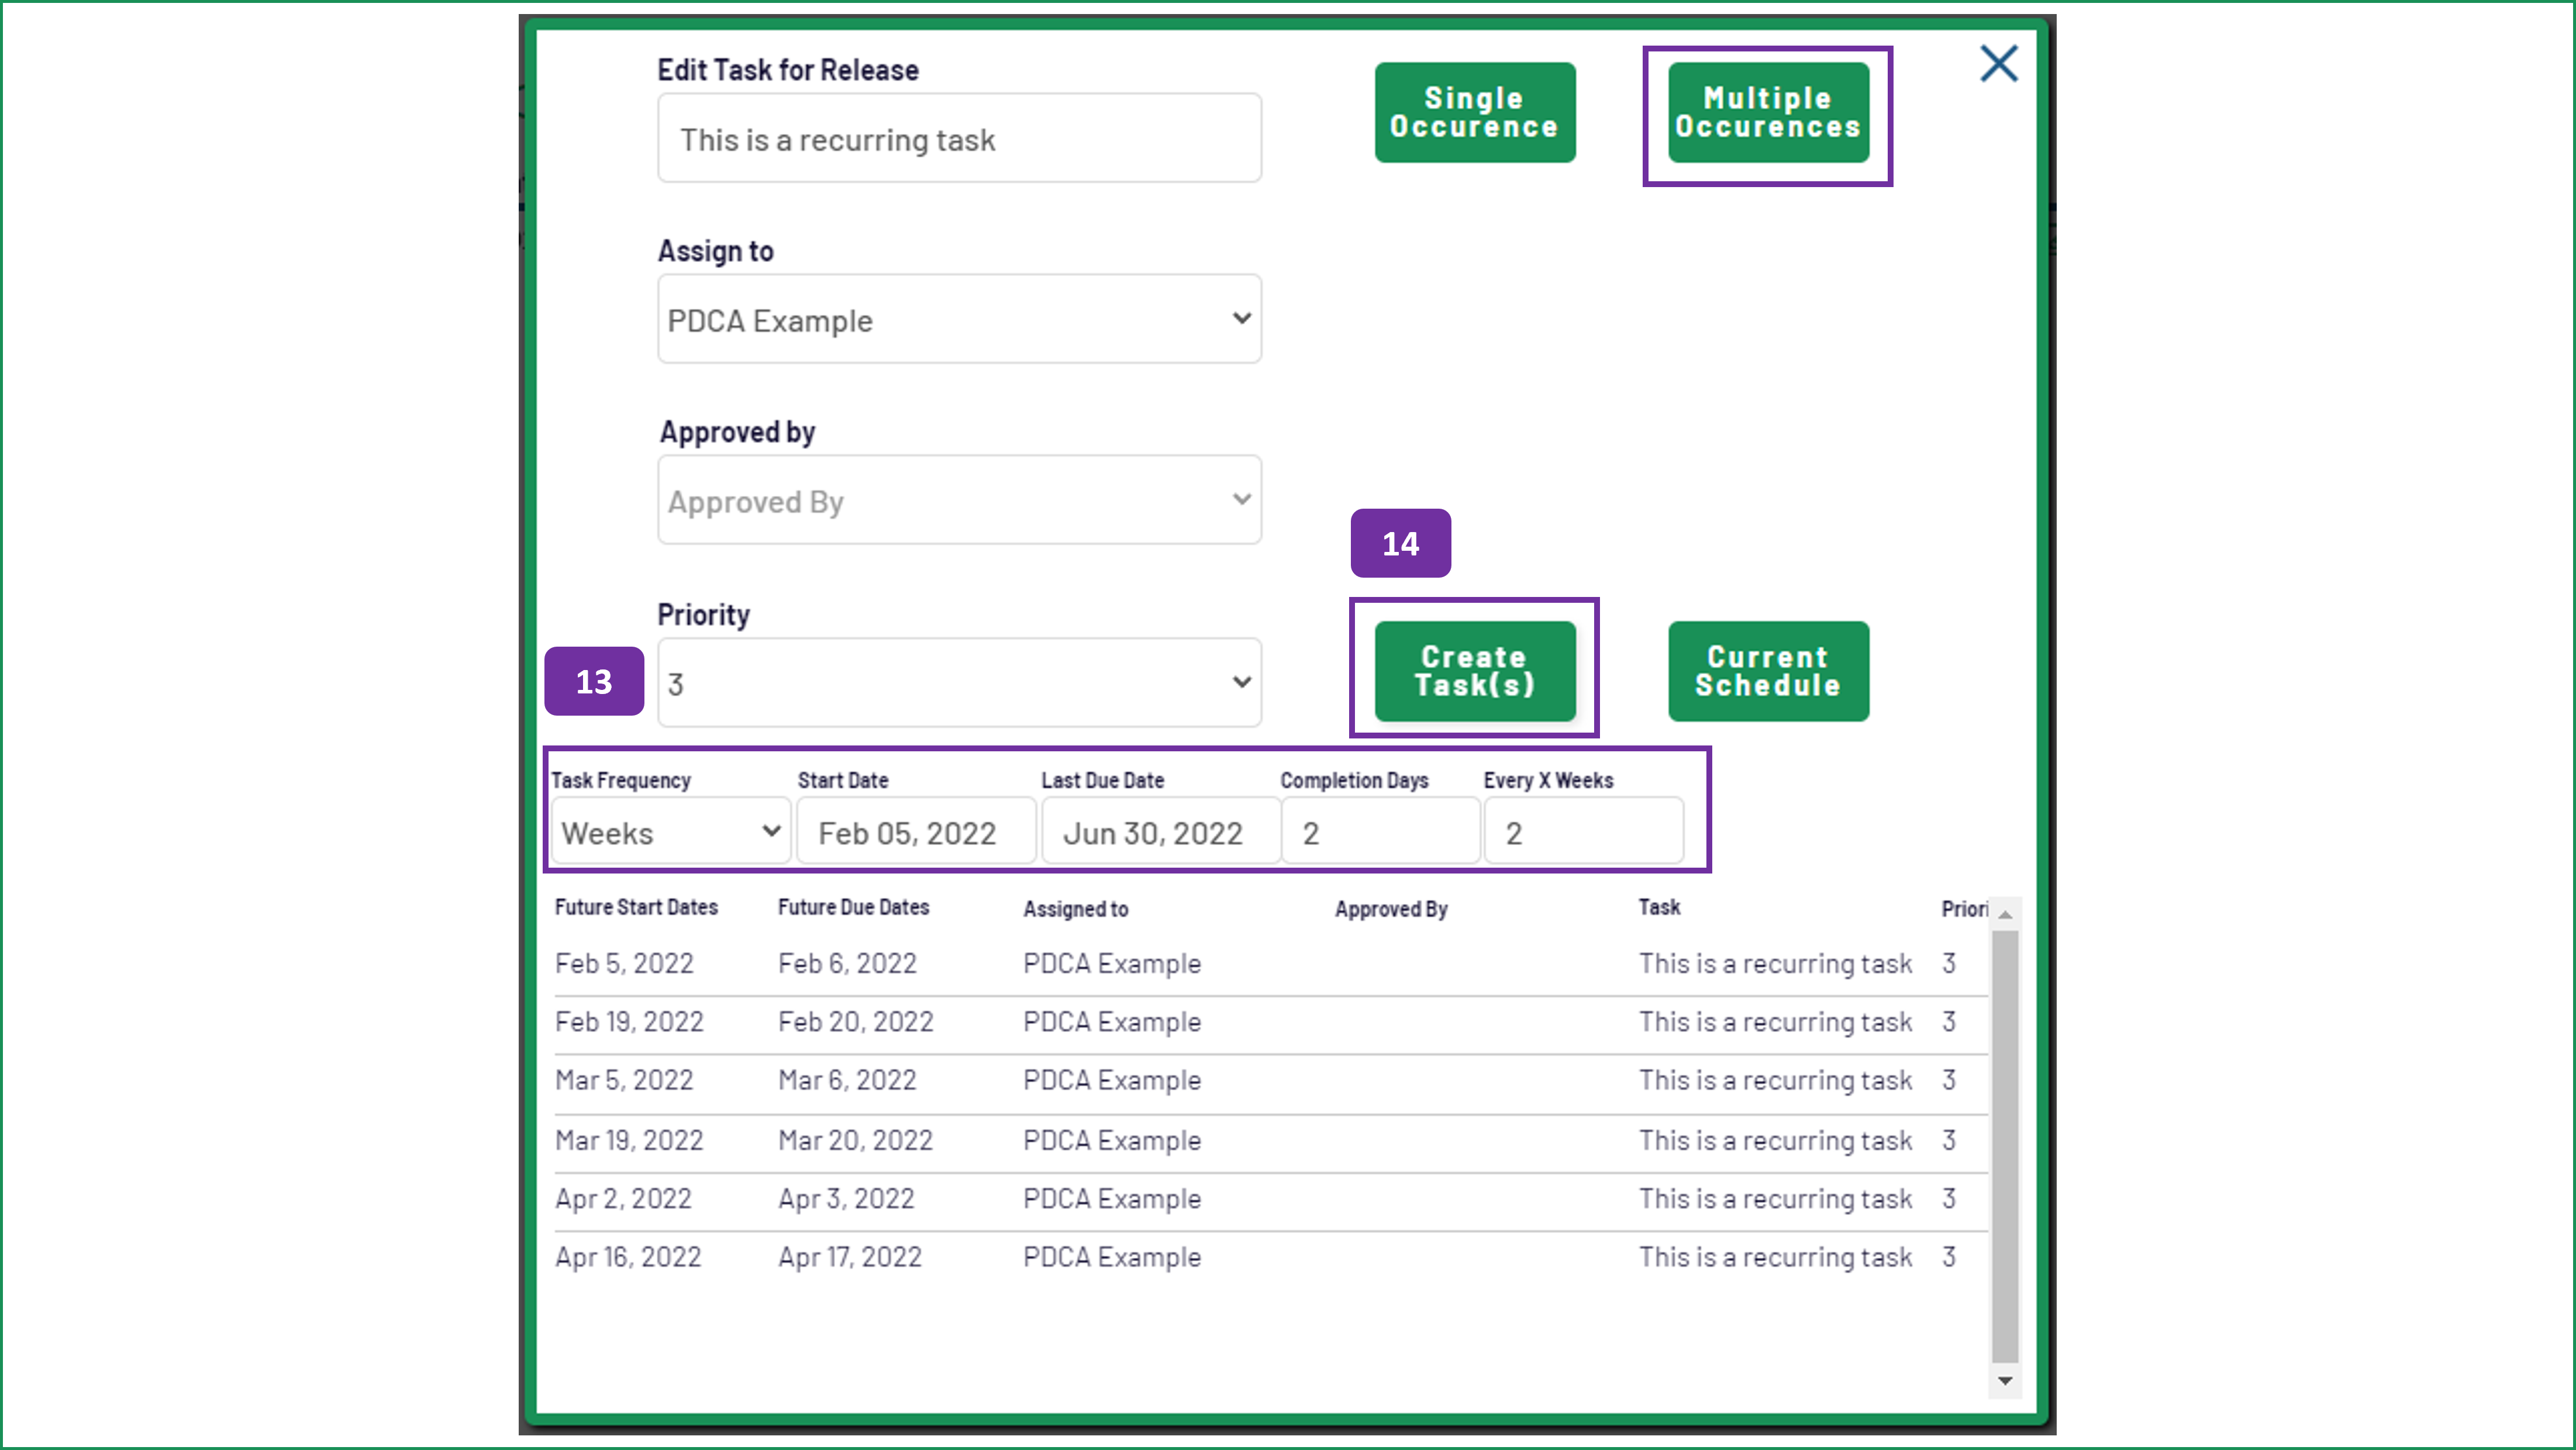Screen dimensions: 2576x1450
Task: Click PDCA Example in the Feb 5 row
Action: point(1111,964)
